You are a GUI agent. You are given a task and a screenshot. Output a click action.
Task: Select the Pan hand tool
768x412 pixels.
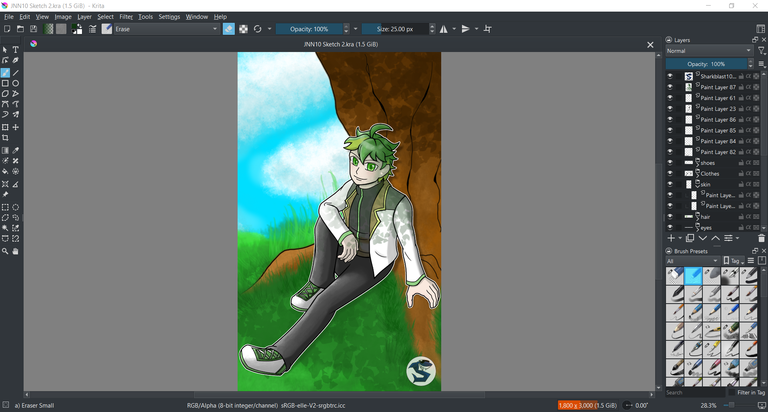pyautogui.click(x=16, y=251)
